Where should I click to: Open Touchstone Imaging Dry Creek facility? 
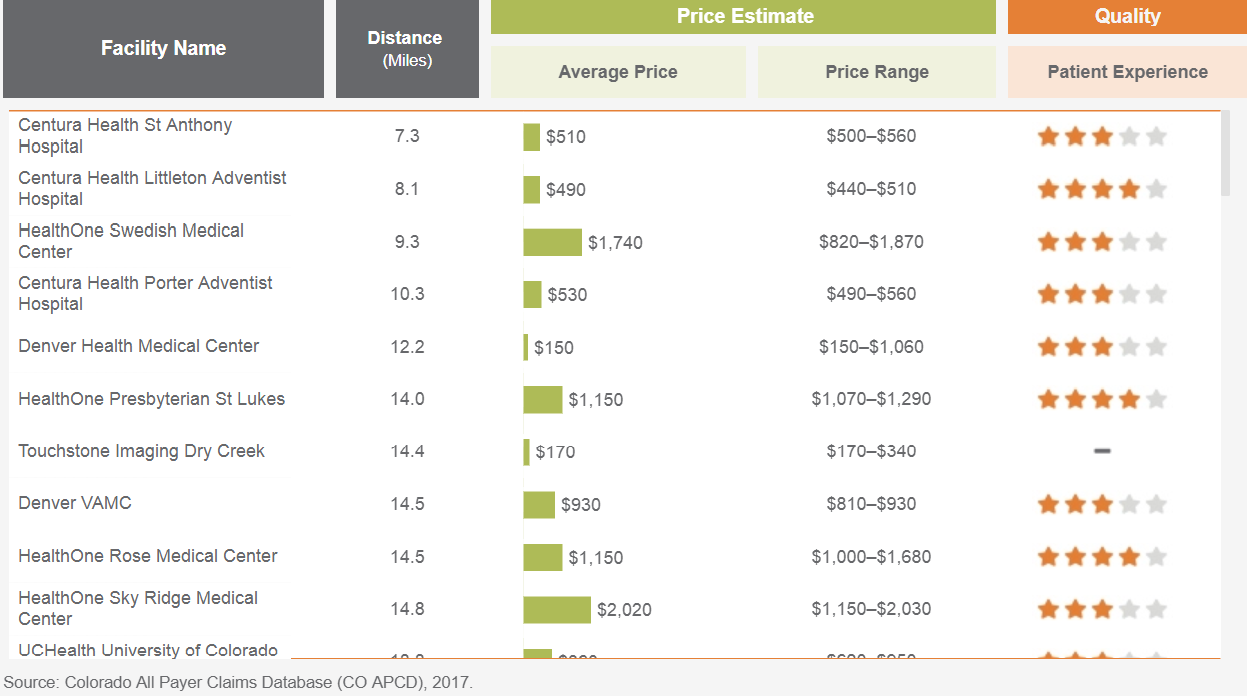(x=141, y=451)
